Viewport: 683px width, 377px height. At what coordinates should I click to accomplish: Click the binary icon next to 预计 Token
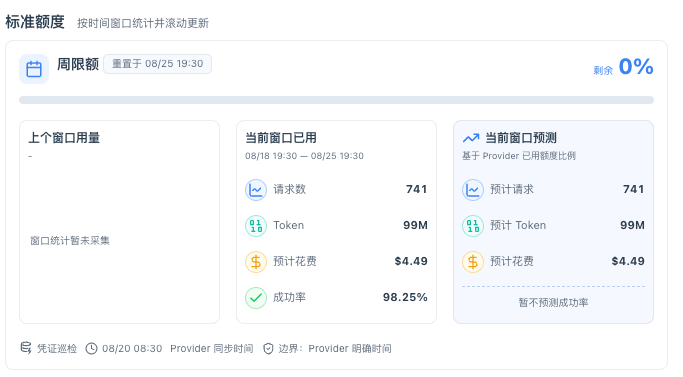pyautogui.click(x=473, y=226)
